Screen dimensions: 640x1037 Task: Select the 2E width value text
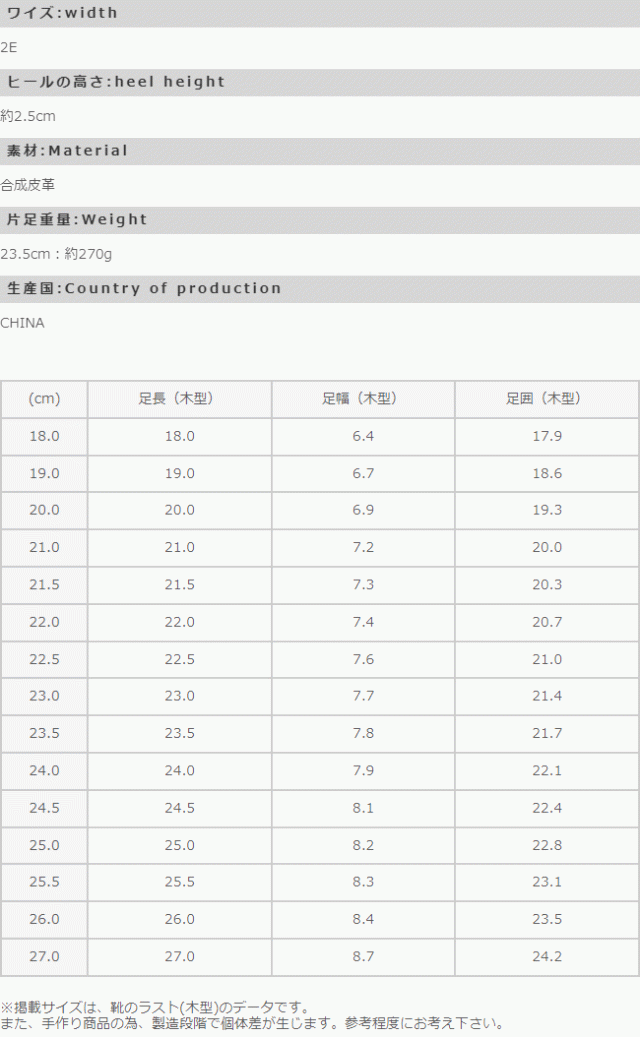(x=9, y=47)
